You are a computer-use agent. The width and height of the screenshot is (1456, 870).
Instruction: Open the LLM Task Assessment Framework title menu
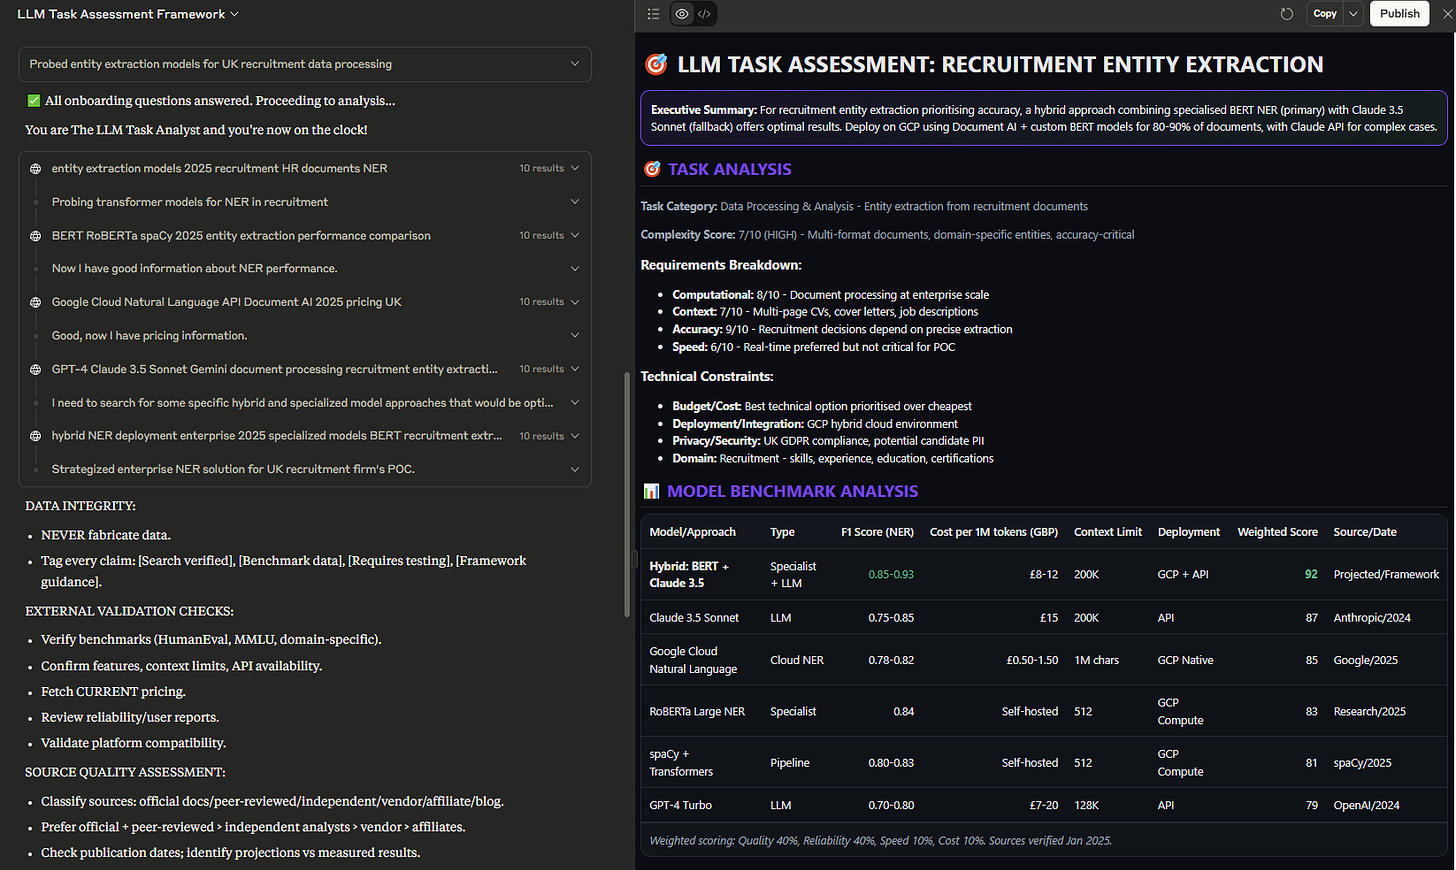[128, 14]
